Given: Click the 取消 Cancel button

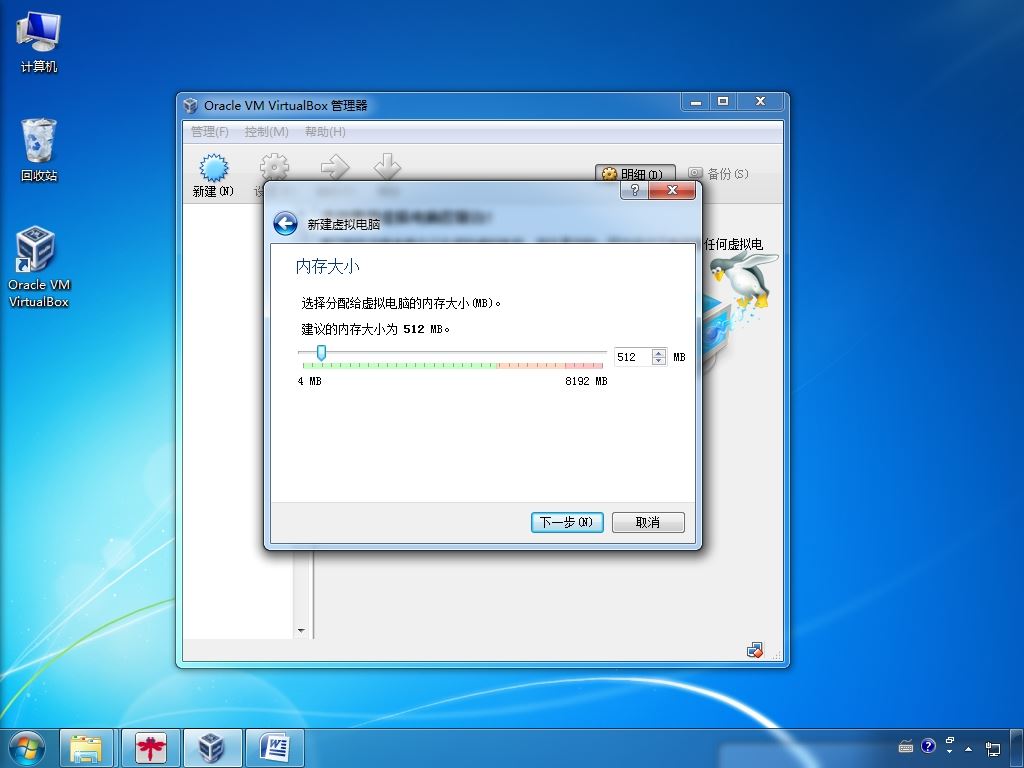Looking at the screenshot, I should (x=648, y=522).
